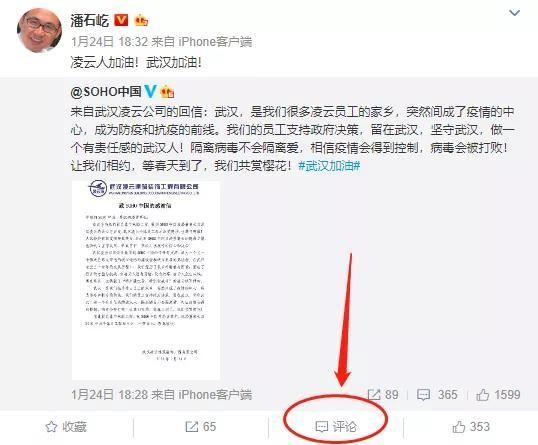Open the 评论 comment section
538x445 pixels.
point(336,427)
